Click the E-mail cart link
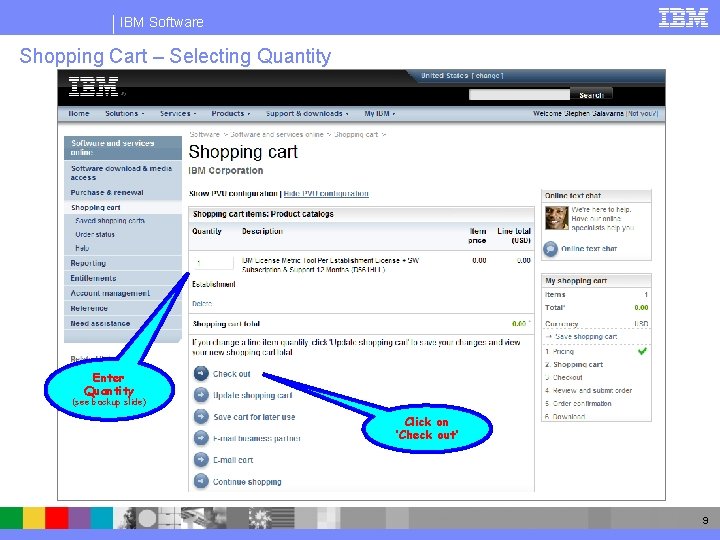This screenshot has height=540, width=720. (233, 460)
